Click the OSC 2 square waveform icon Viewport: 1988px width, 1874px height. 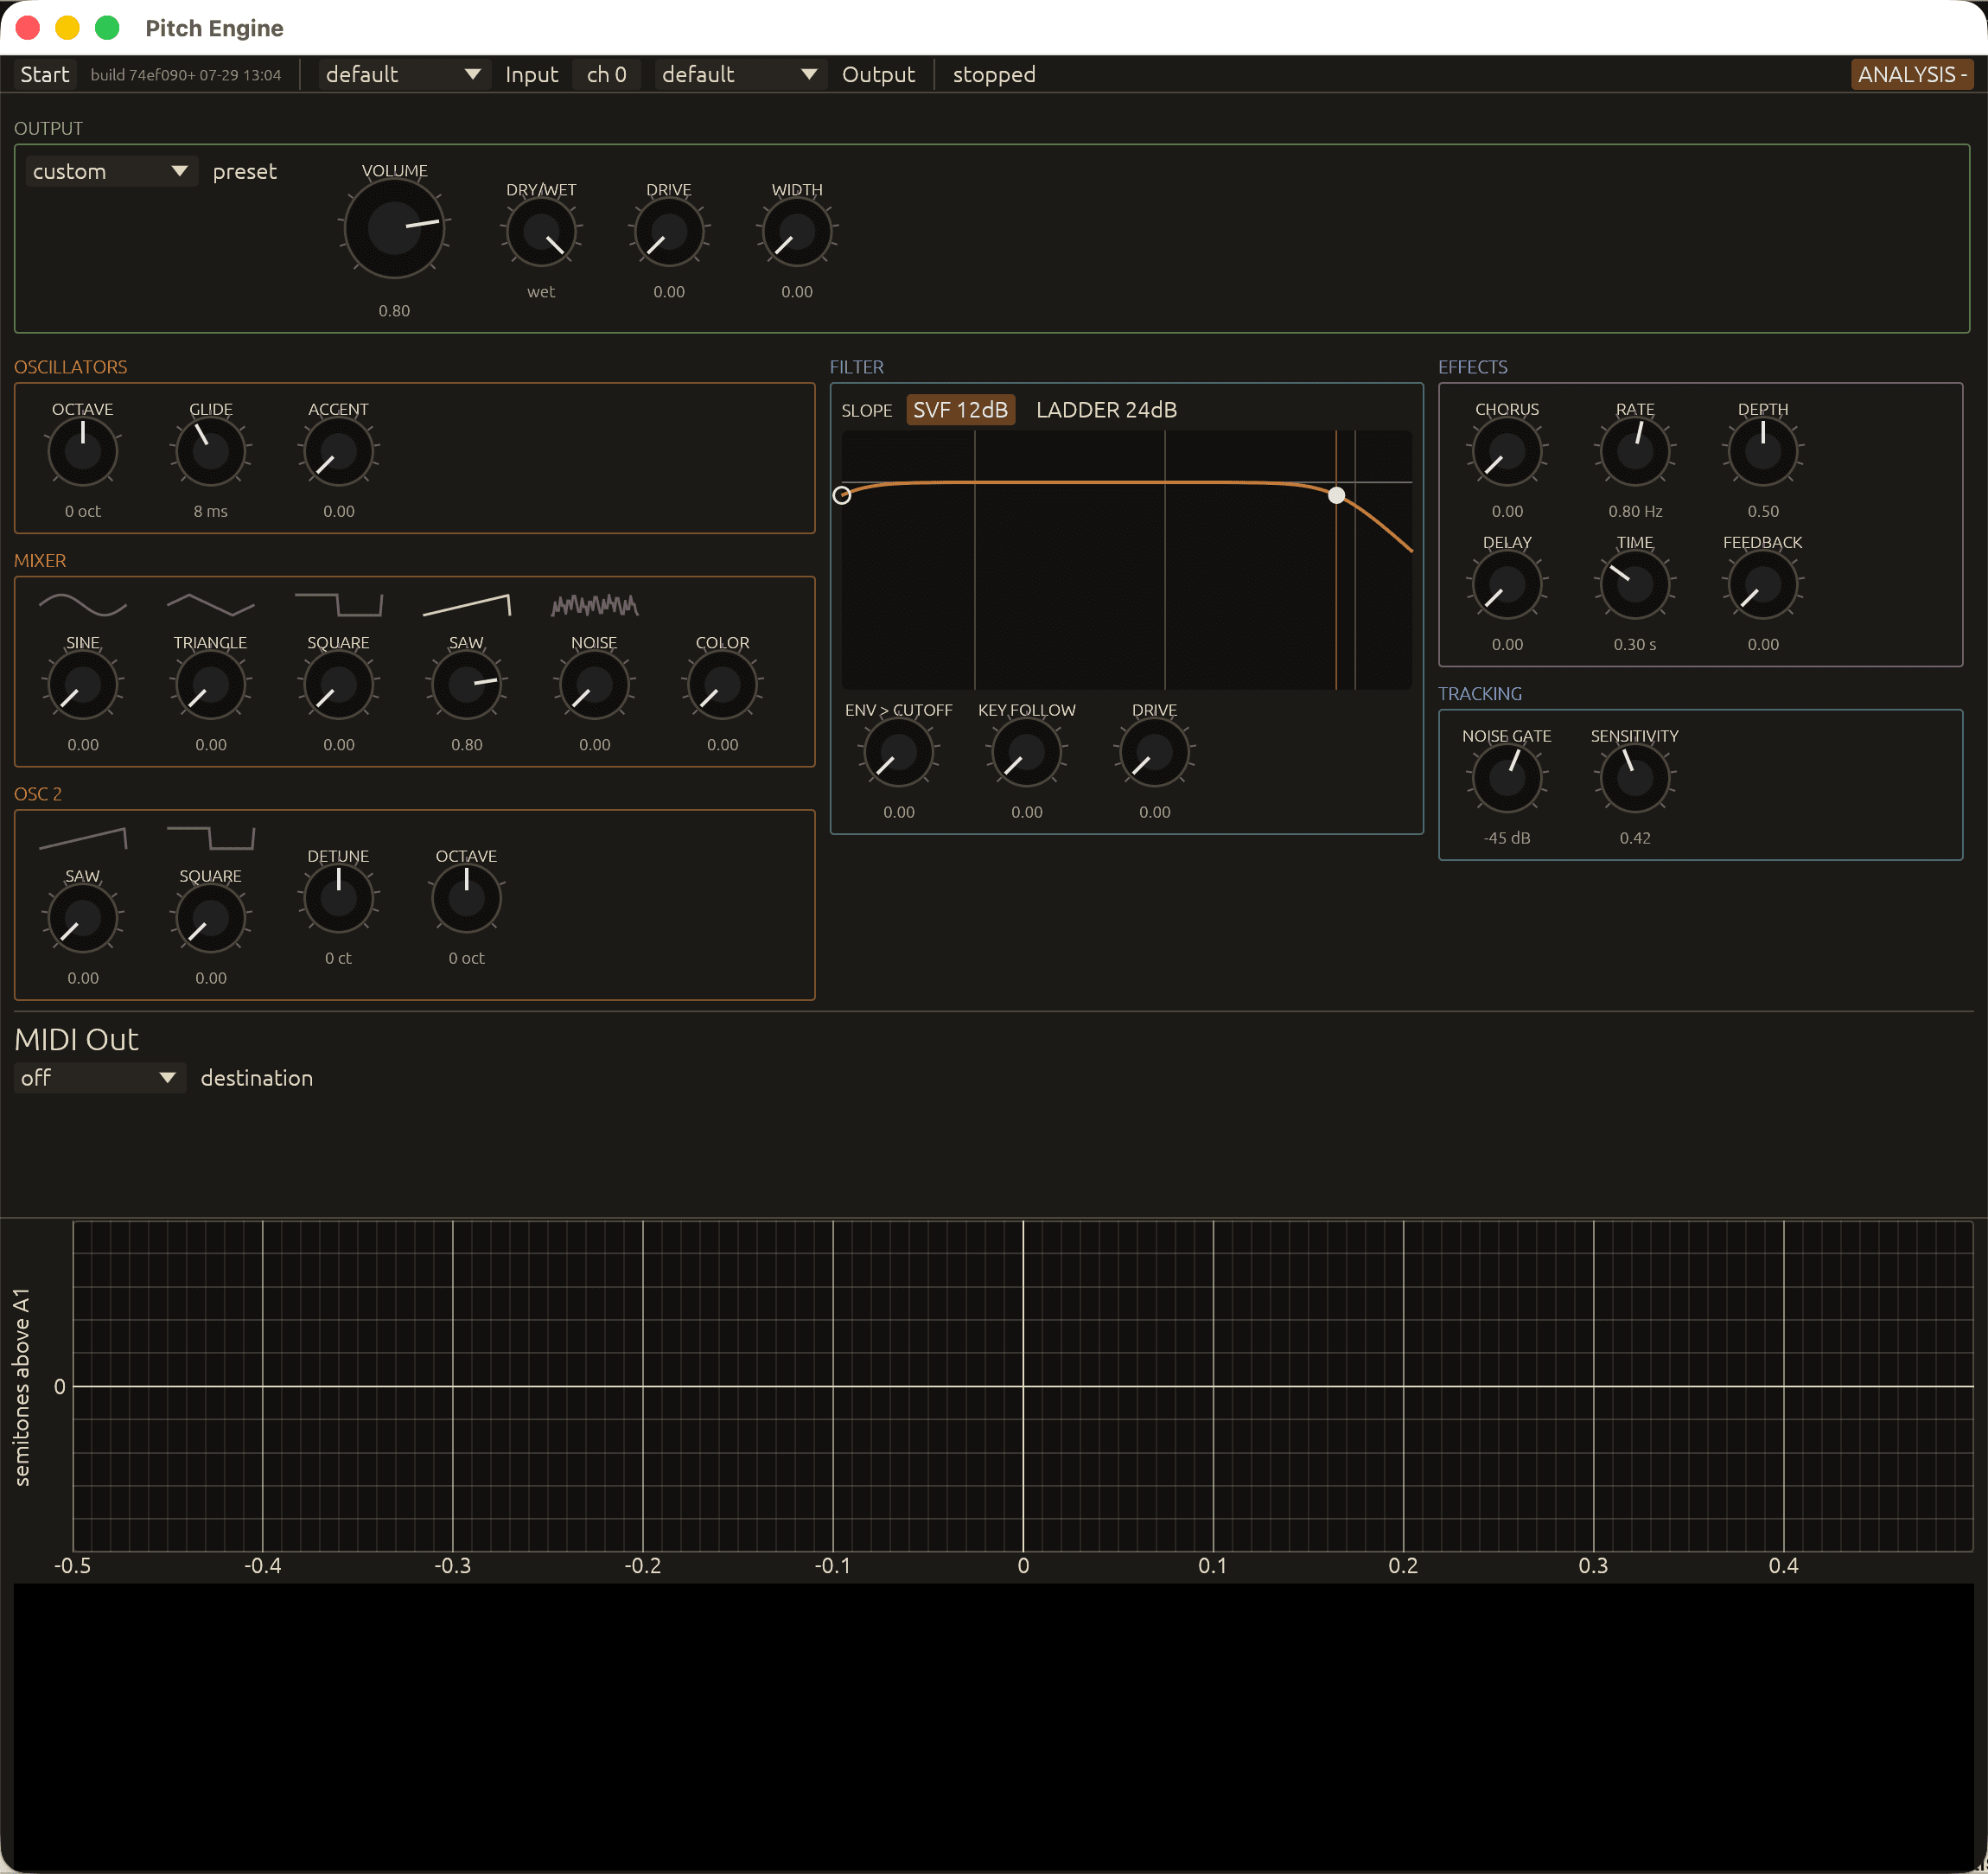(211, 838)
